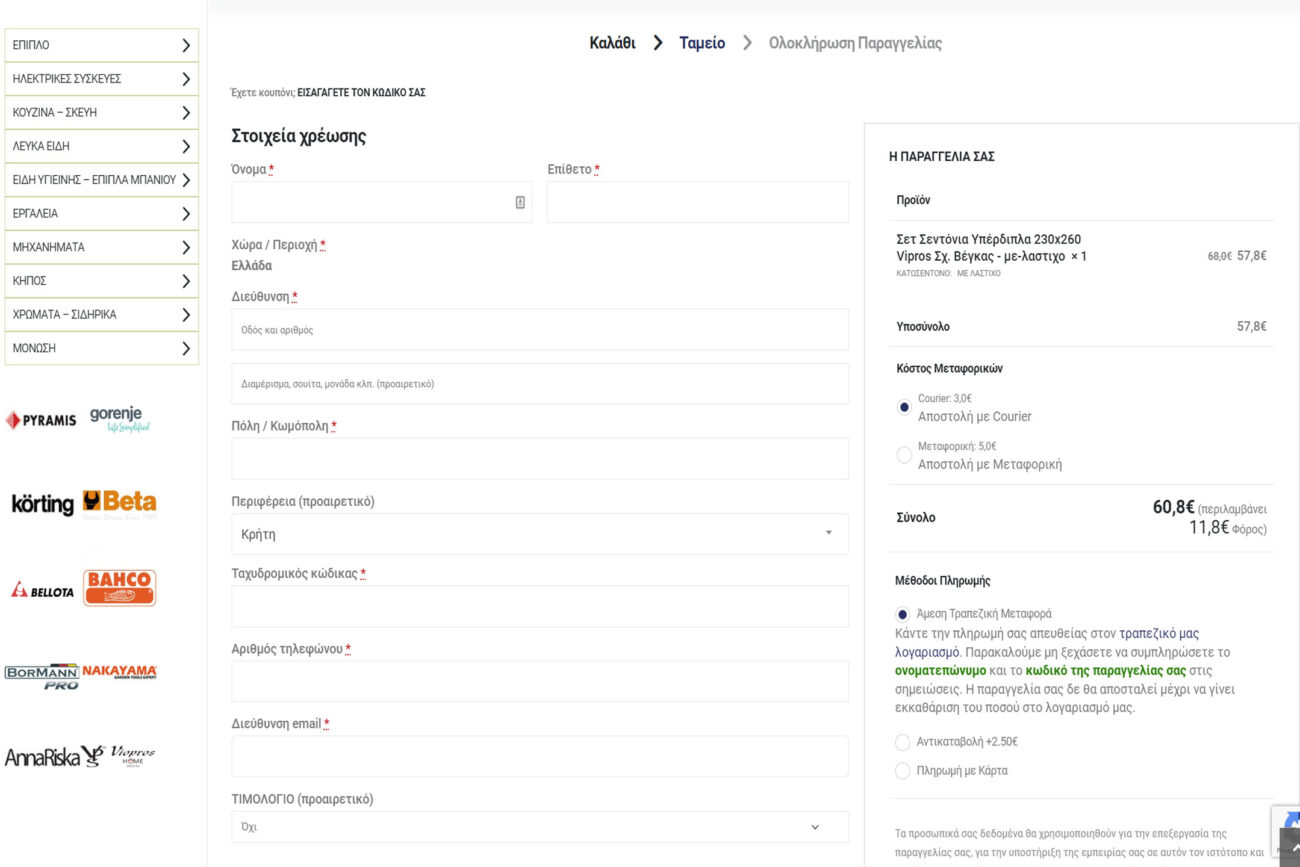Open the ΤΙΜΟΛΟΓΙΟ dropdown showing Όχι
Image resolution: width=1300 pixels, height=867 pixels.
(x=539, y=827)
